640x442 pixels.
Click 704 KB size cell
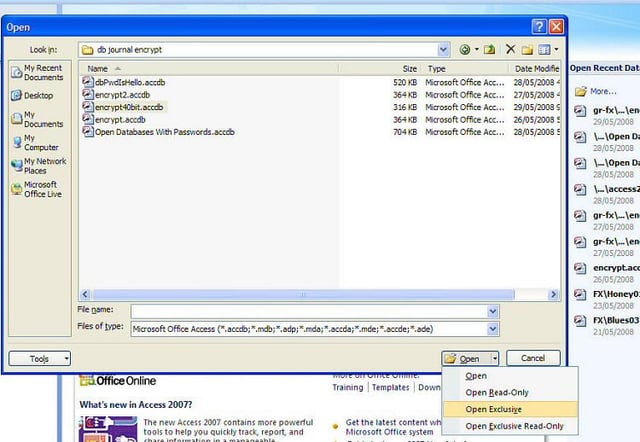coord(405,132)
